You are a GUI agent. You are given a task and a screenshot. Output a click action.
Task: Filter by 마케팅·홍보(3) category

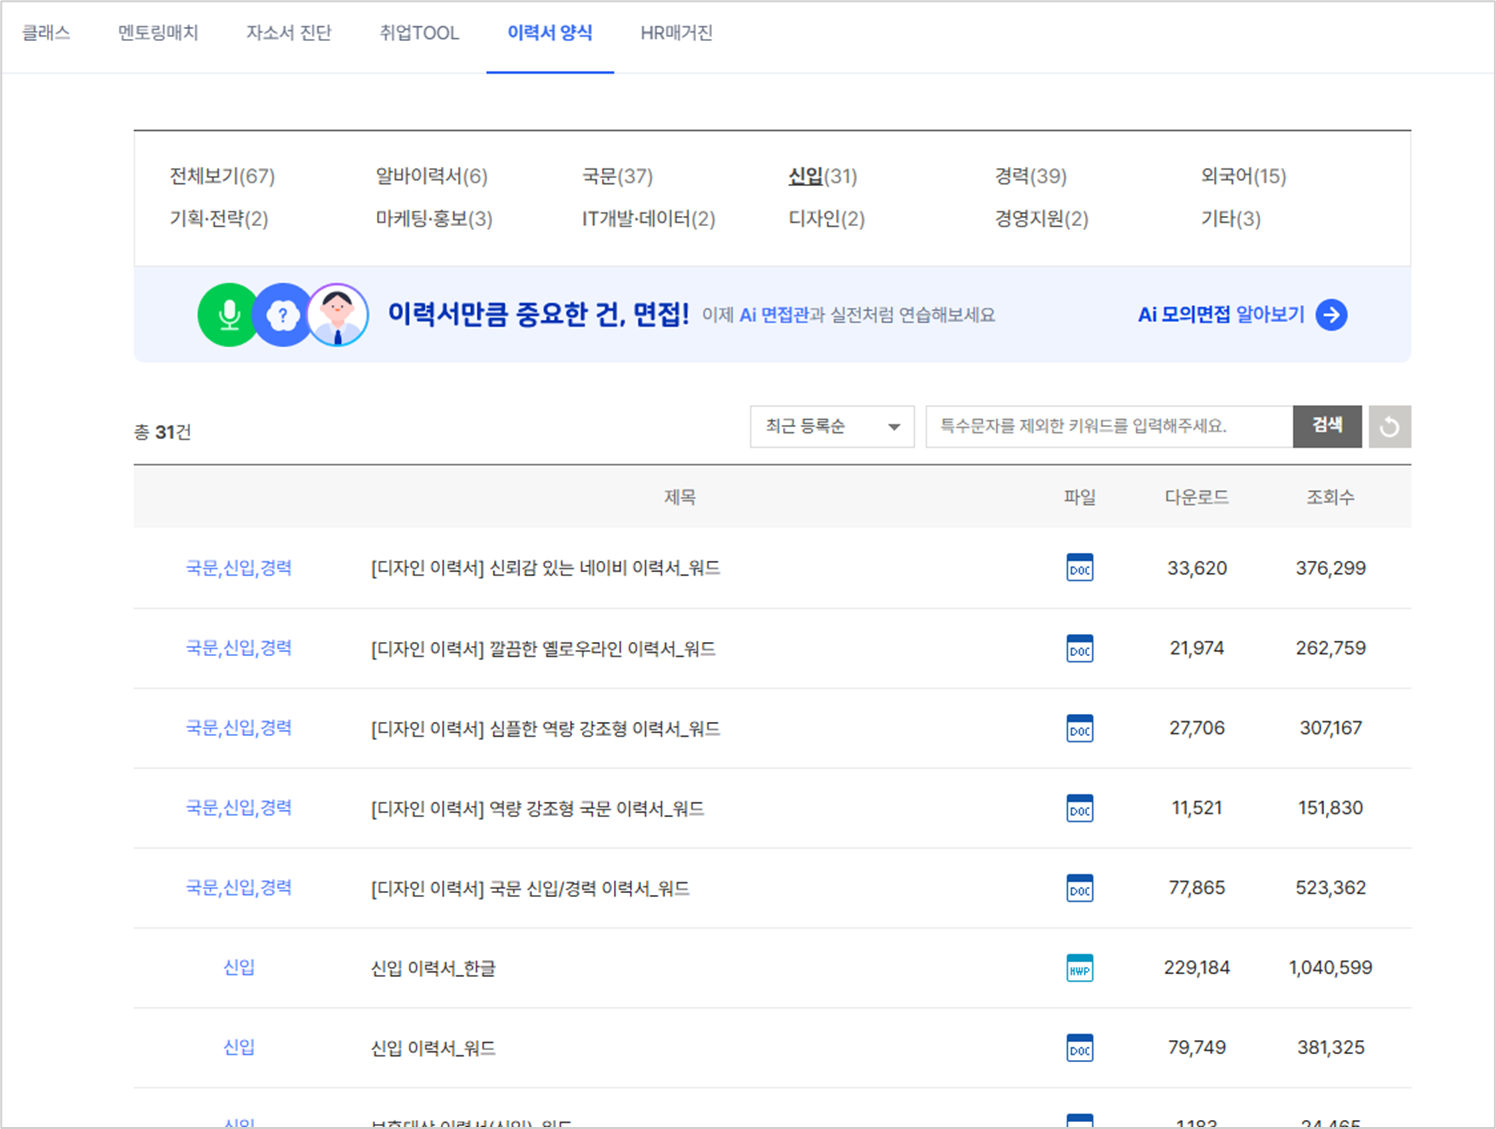click(x=434, y=219)
